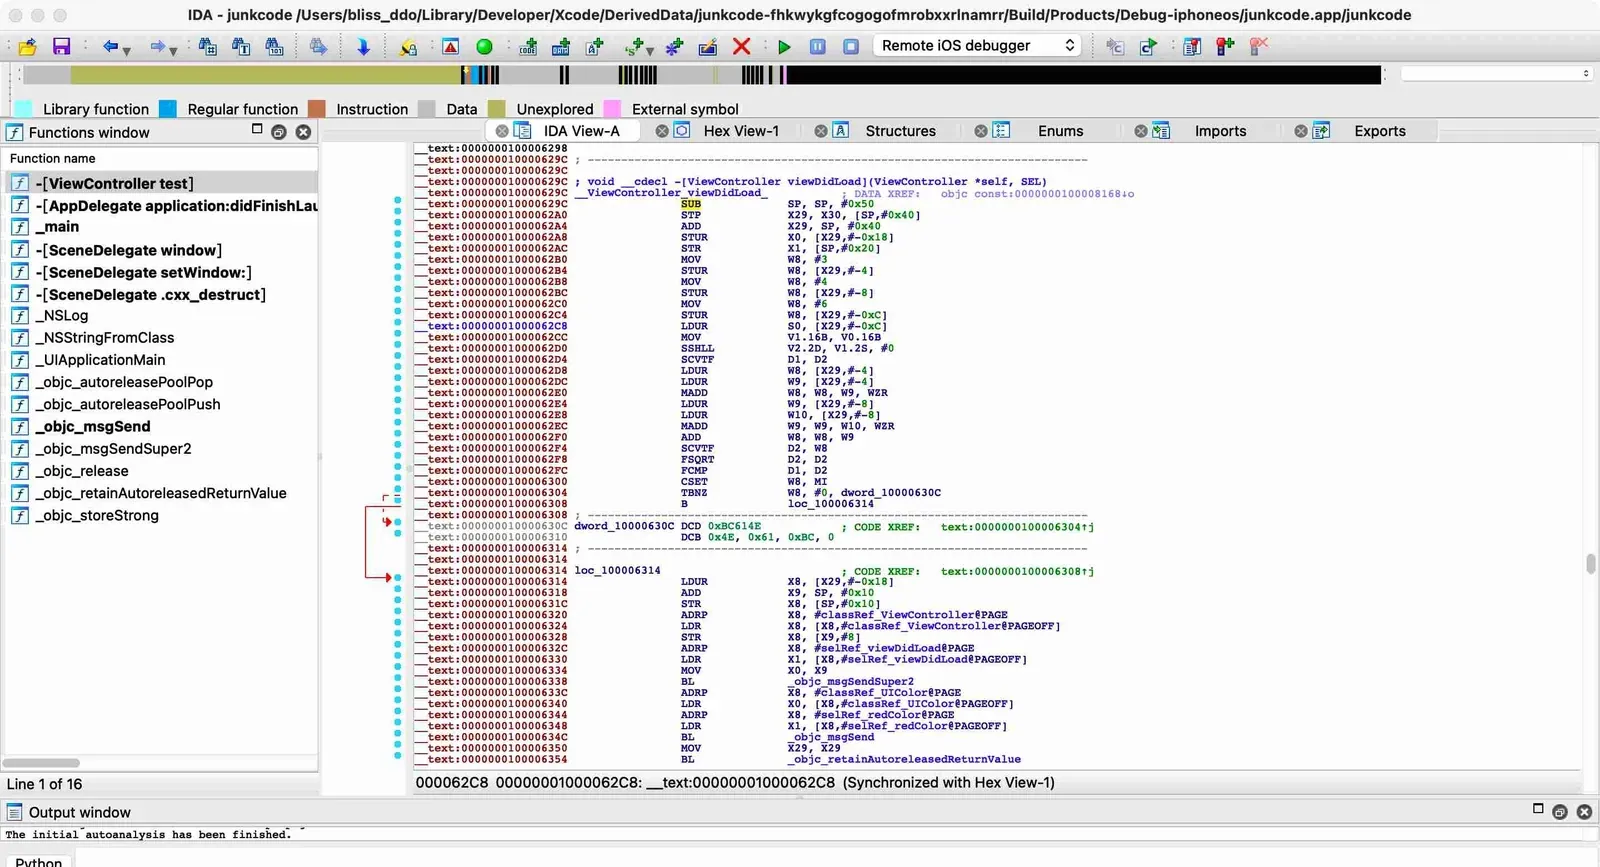The width and height of the screenshot is (1600, 867).
Task: Click _objc_msgSendSuper2 call operand
Action: (x=850, y=682)
